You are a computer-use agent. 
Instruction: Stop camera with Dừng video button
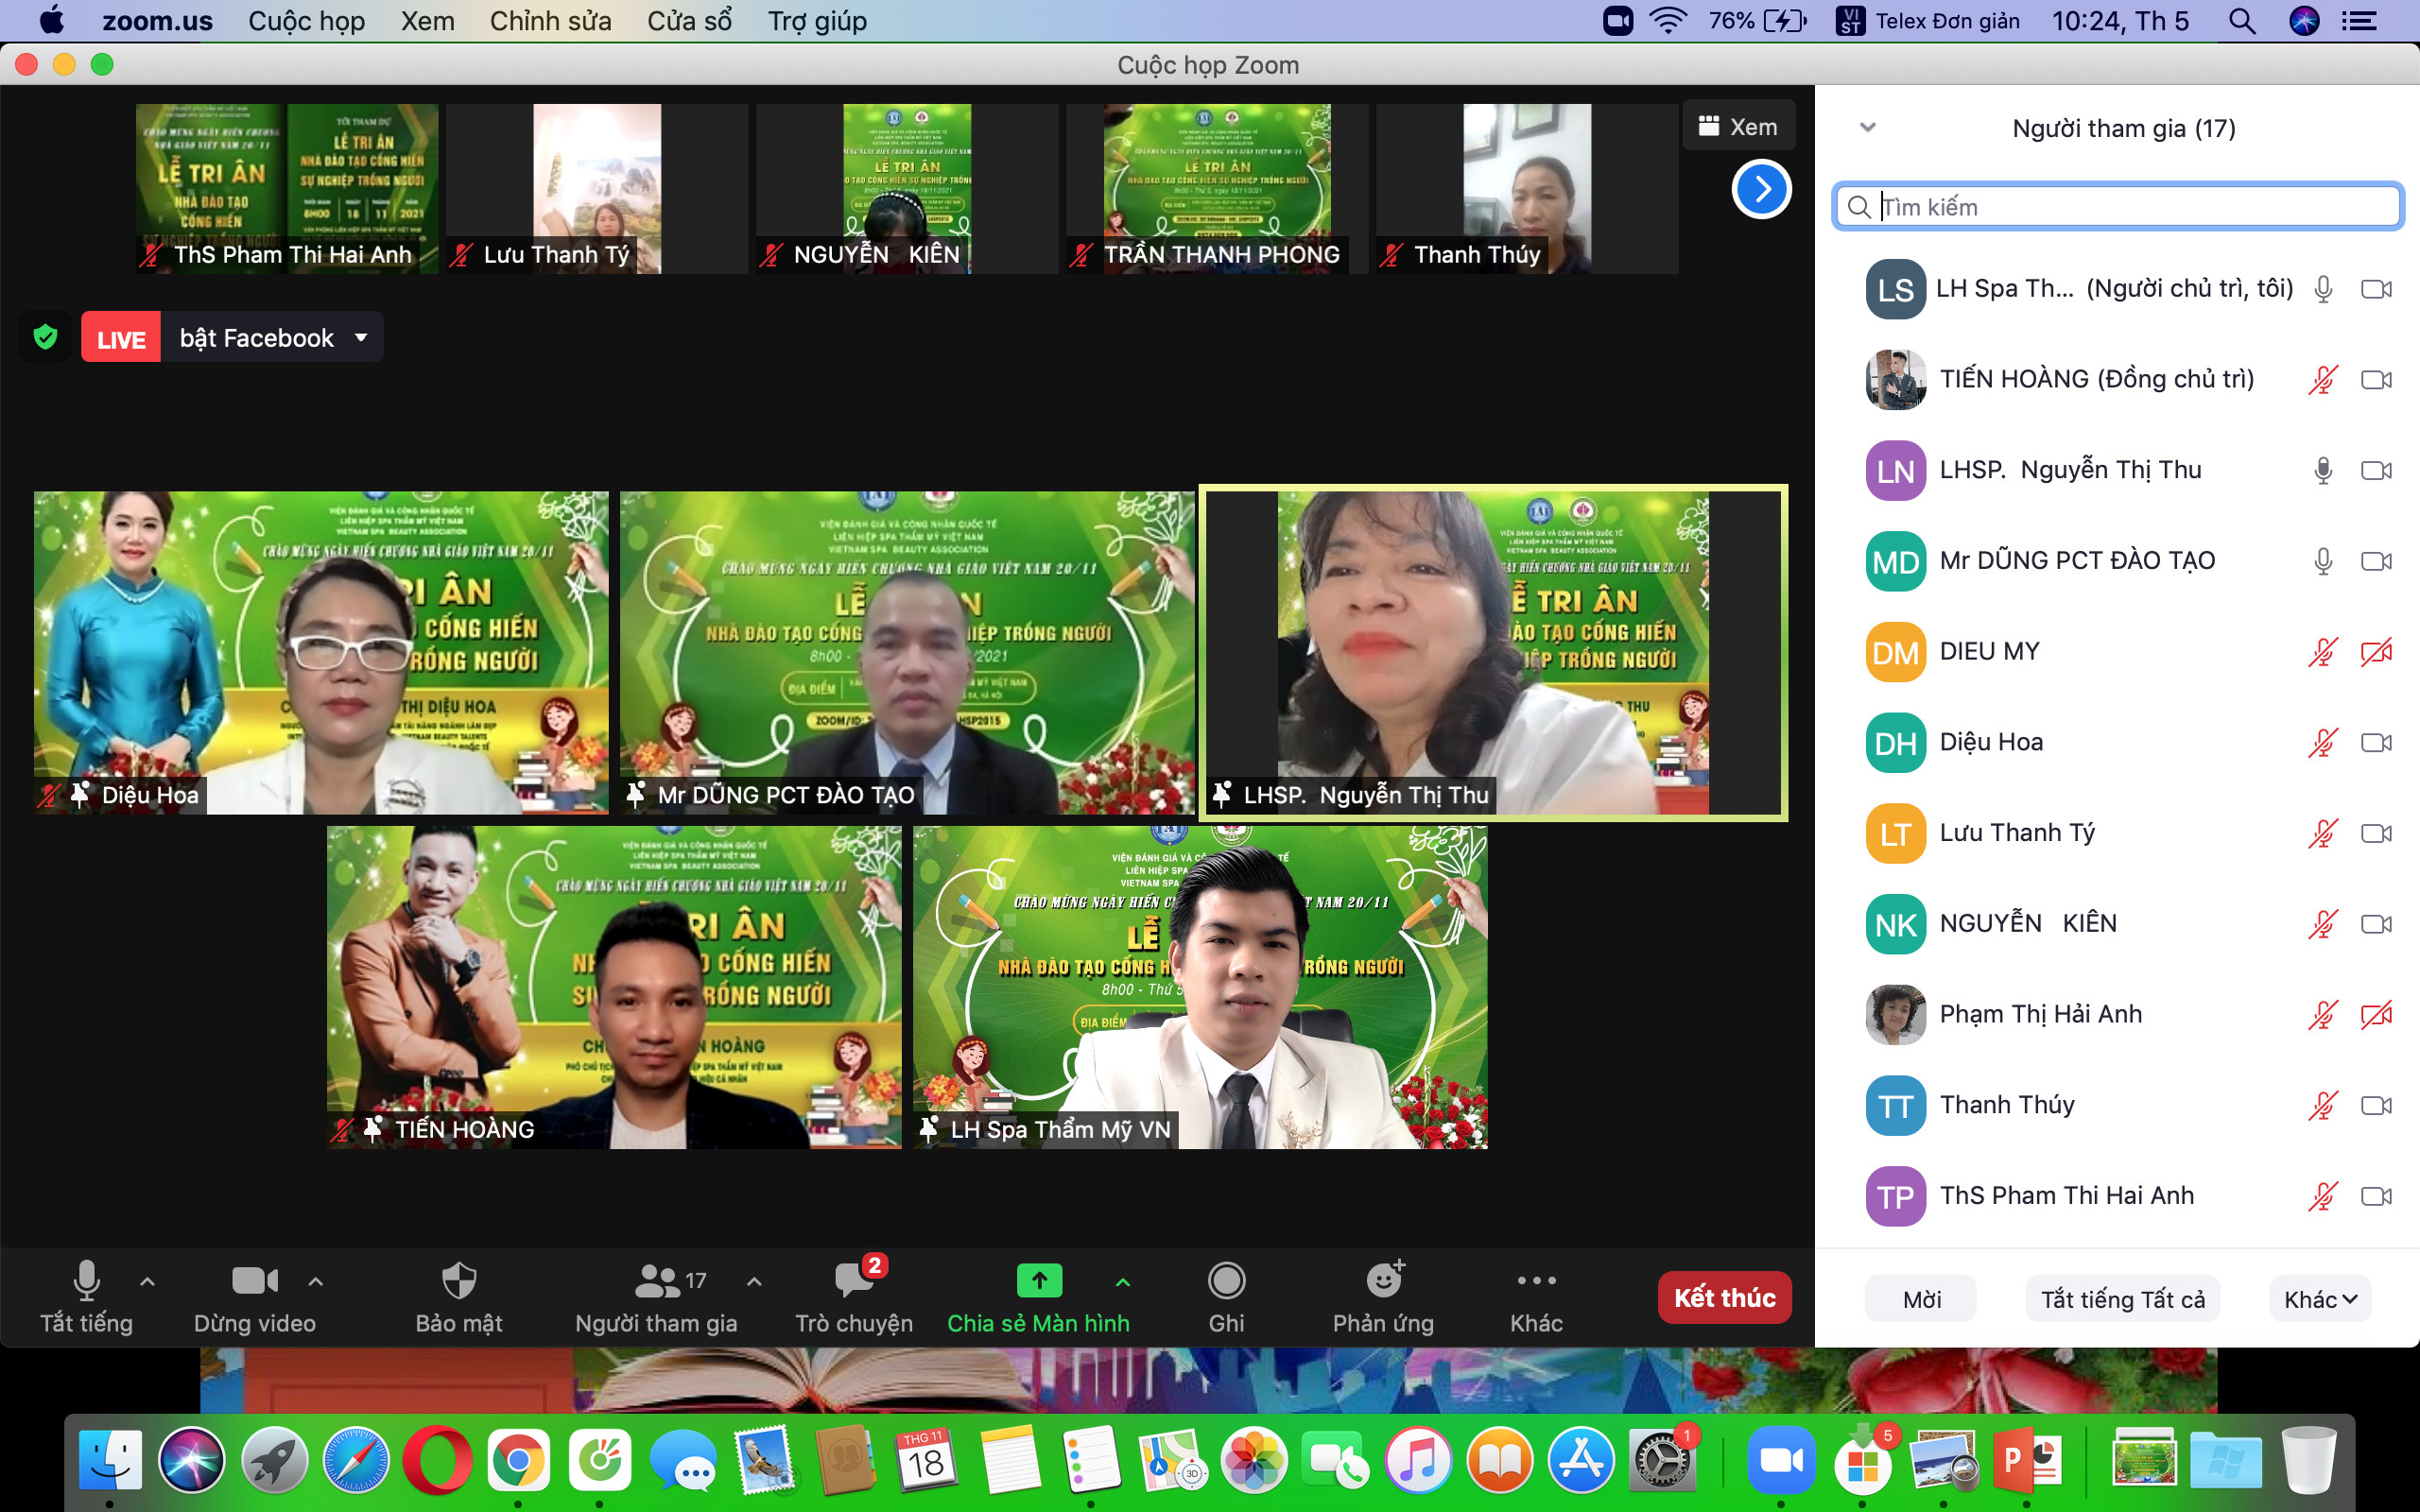coord(254,1281)
